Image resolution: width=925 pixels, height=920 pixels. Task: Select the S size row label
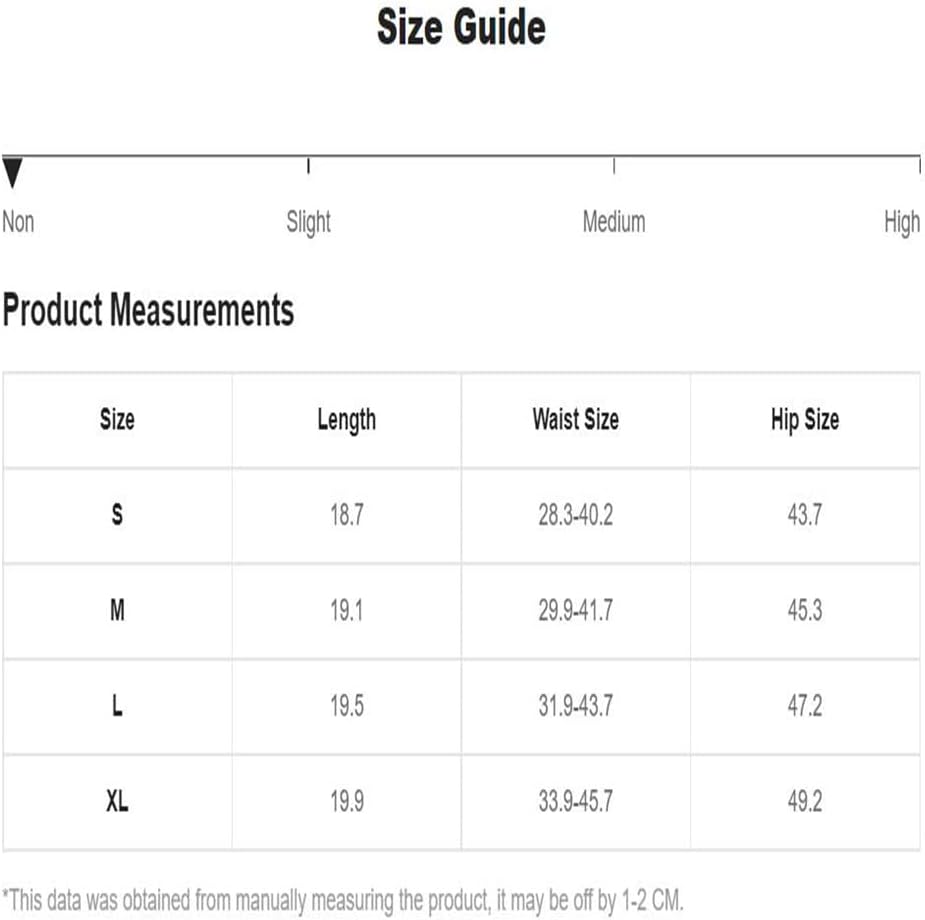tap(117, 515)
